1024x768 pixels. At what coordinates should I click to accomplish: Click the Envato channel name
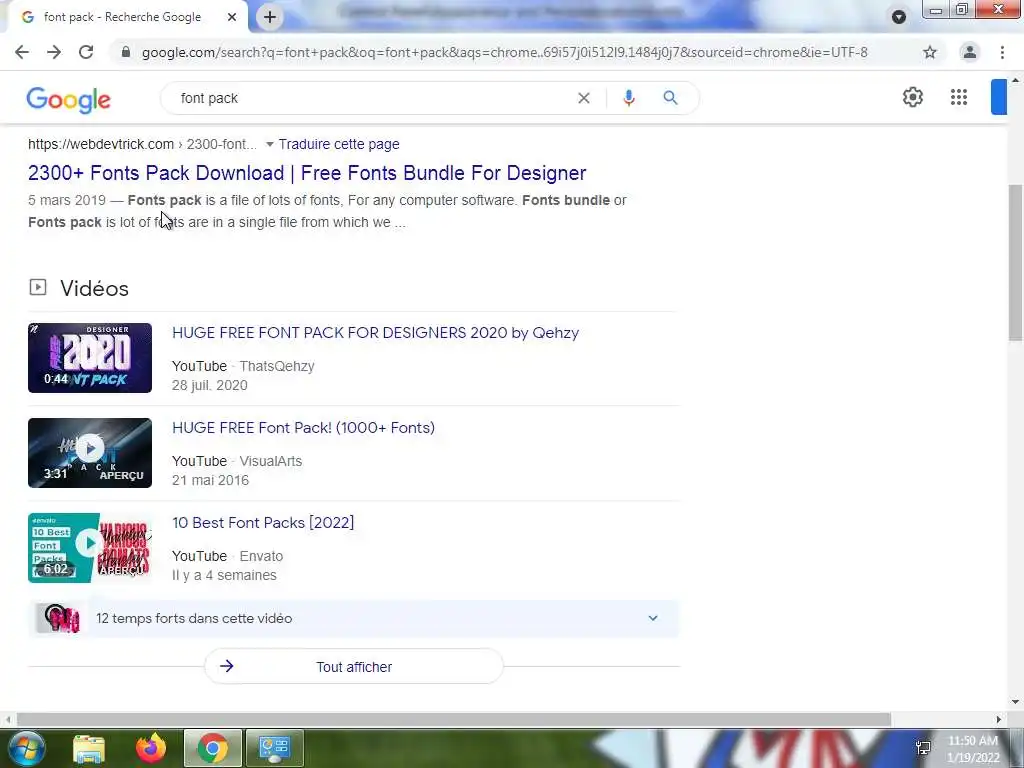click(261, 556)
